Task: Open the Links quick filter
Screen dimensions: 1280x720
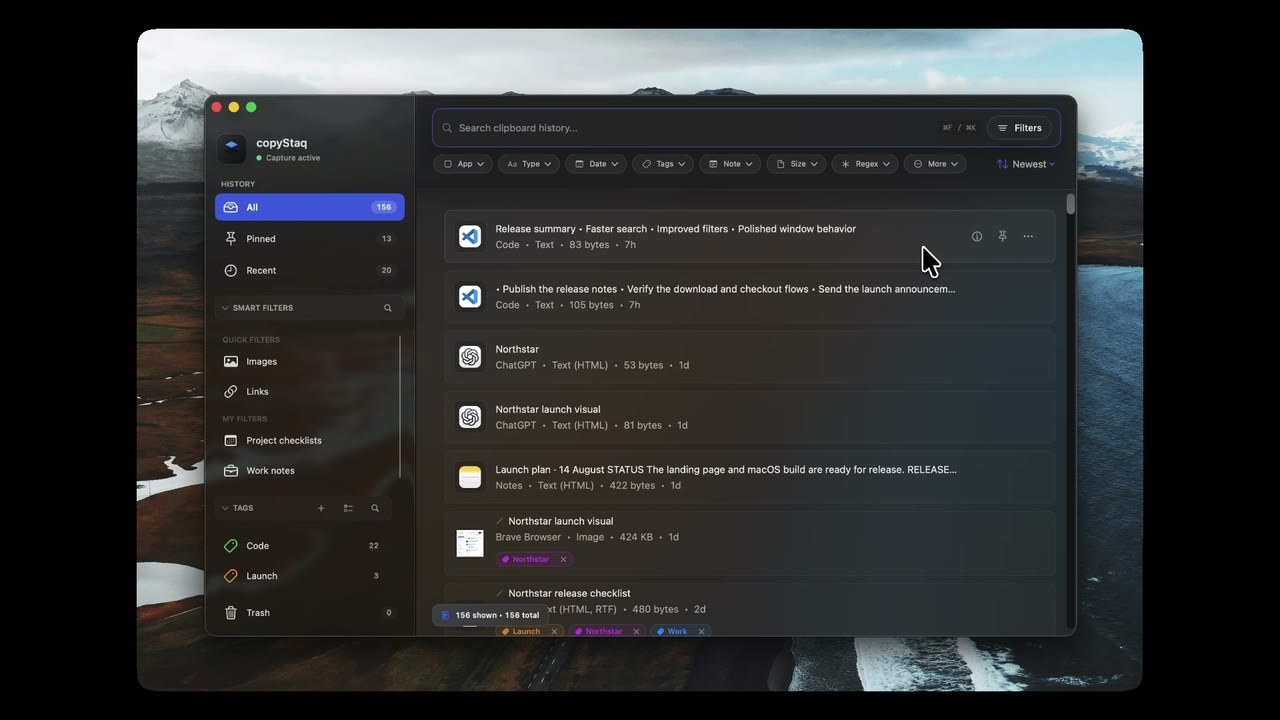Action: pyautogui.click(x=308, y=391)
